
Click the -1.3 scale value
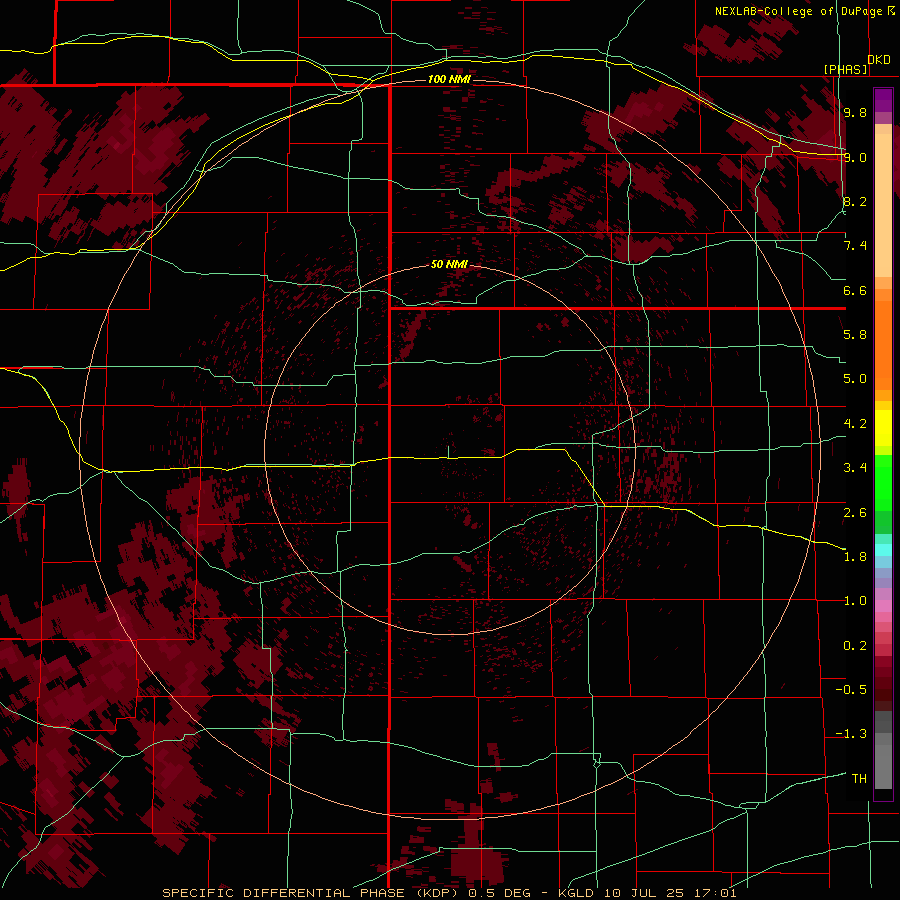pyautogui.click(x=851, y=734)
